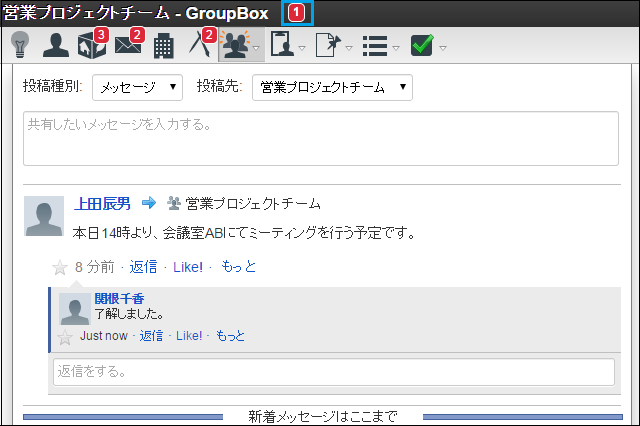Expand arrow next to group members icon
640x426 pixels.
[256, 48]
